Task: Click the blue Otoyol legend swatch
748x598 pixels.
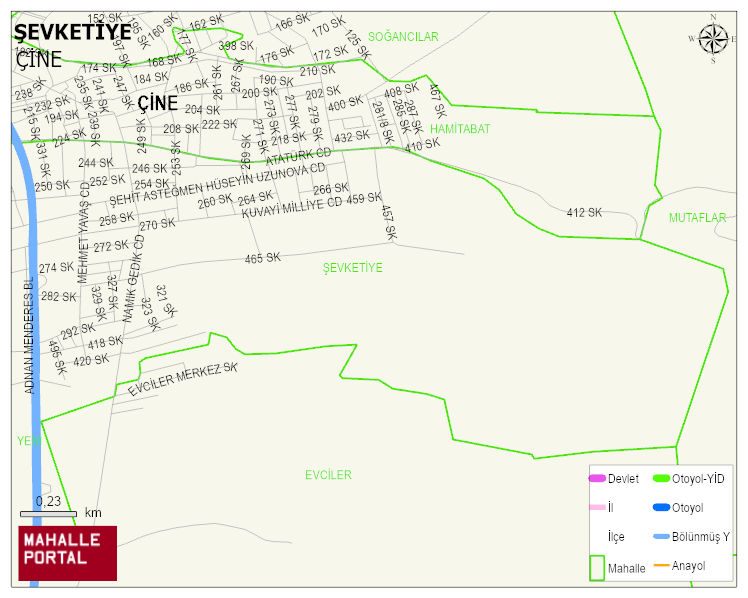Action: [x=661, y=507]
